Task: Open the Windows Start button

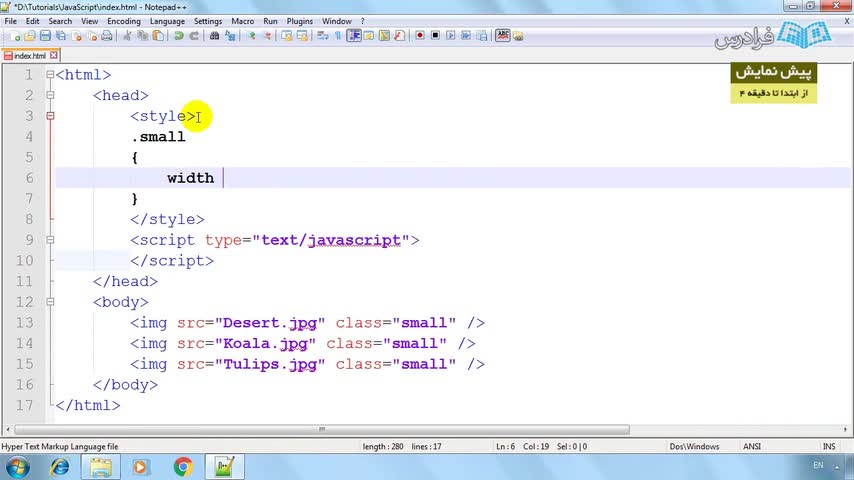Action: [17, 467]
